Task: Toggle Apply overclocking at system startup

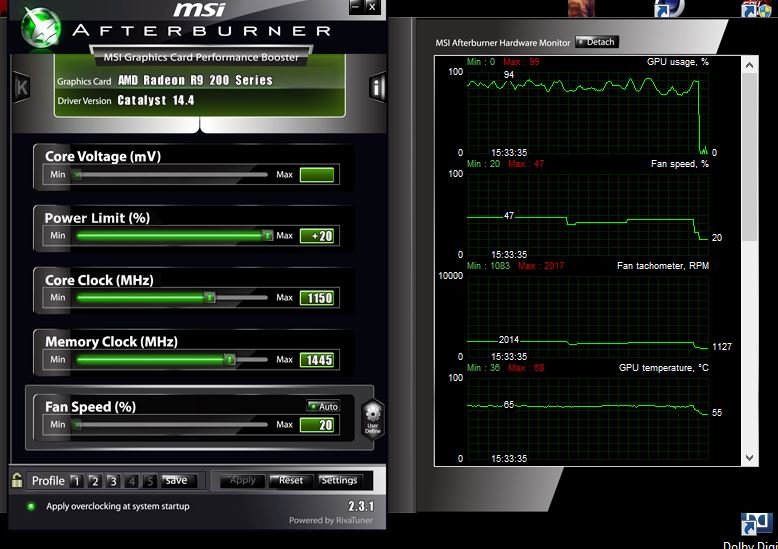Action: [31, 506]
